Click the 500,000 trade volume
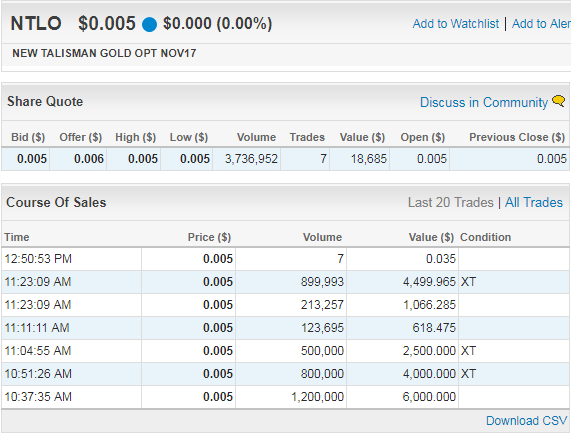 (x=322, y=351)
